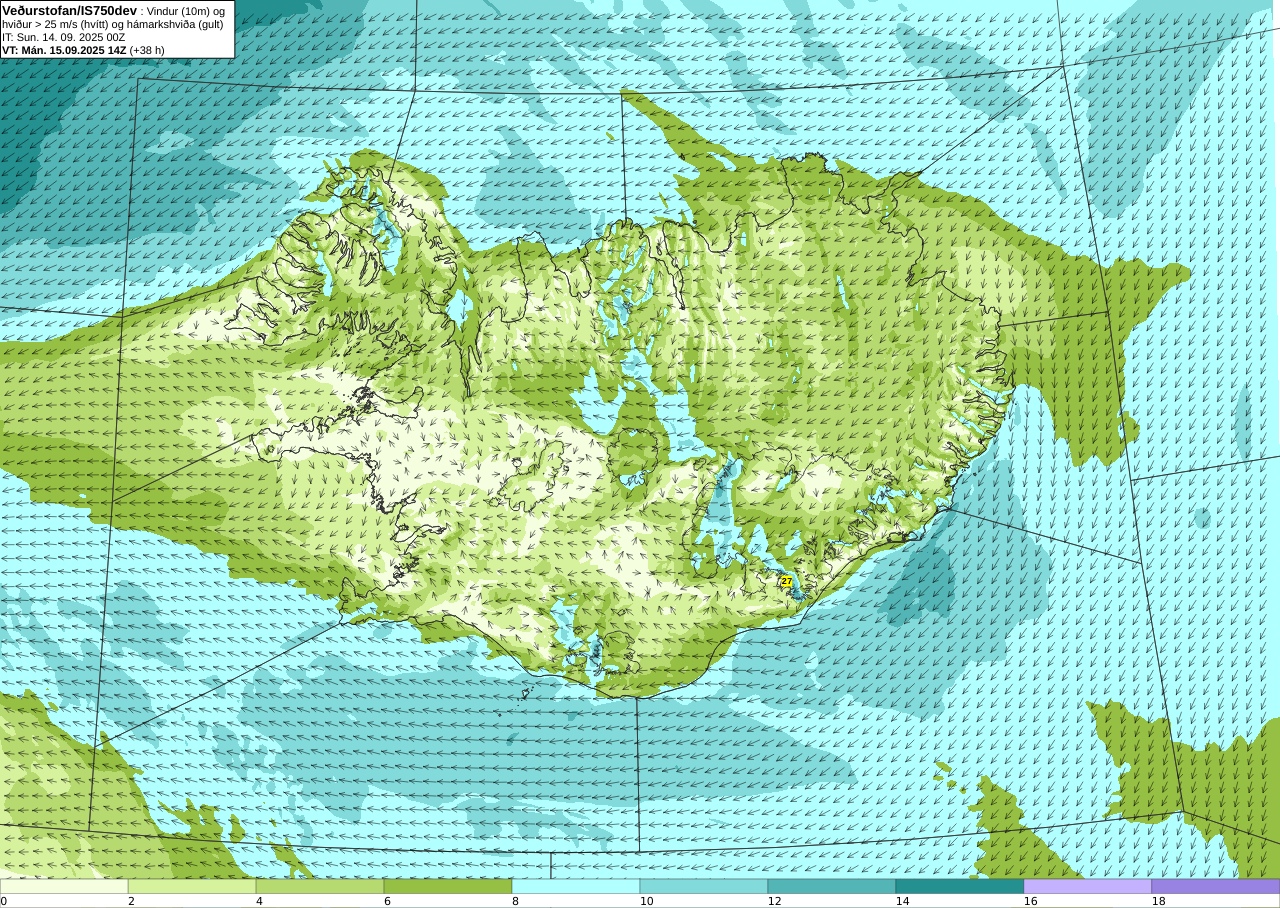Image resolution: width=1280 pixels, height=908 pixels.
Task: Click the legend tick label 4
Action: pyautogui.click(x=259, y=901)
